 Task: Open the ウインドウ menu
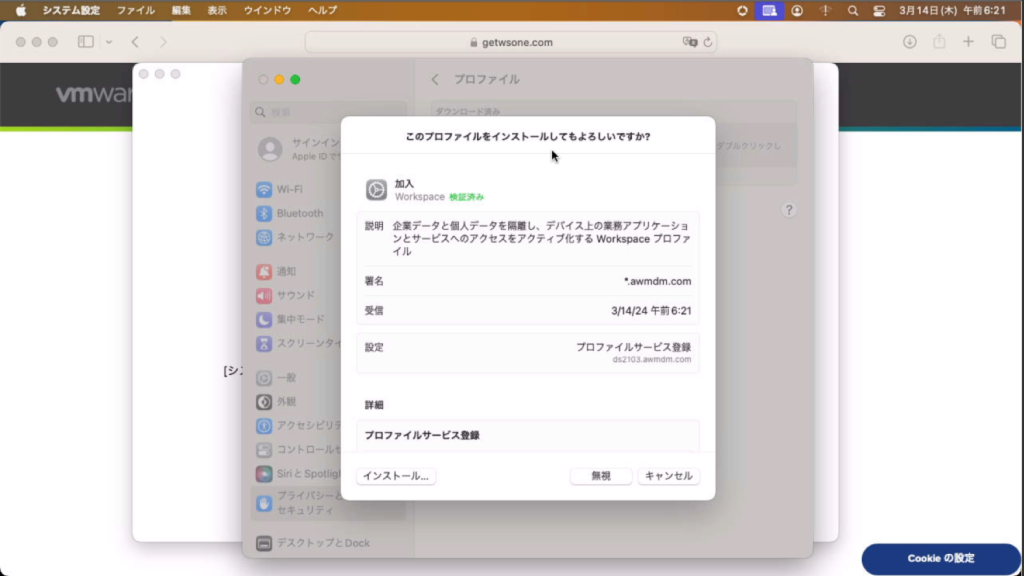[x=267, y=10]
